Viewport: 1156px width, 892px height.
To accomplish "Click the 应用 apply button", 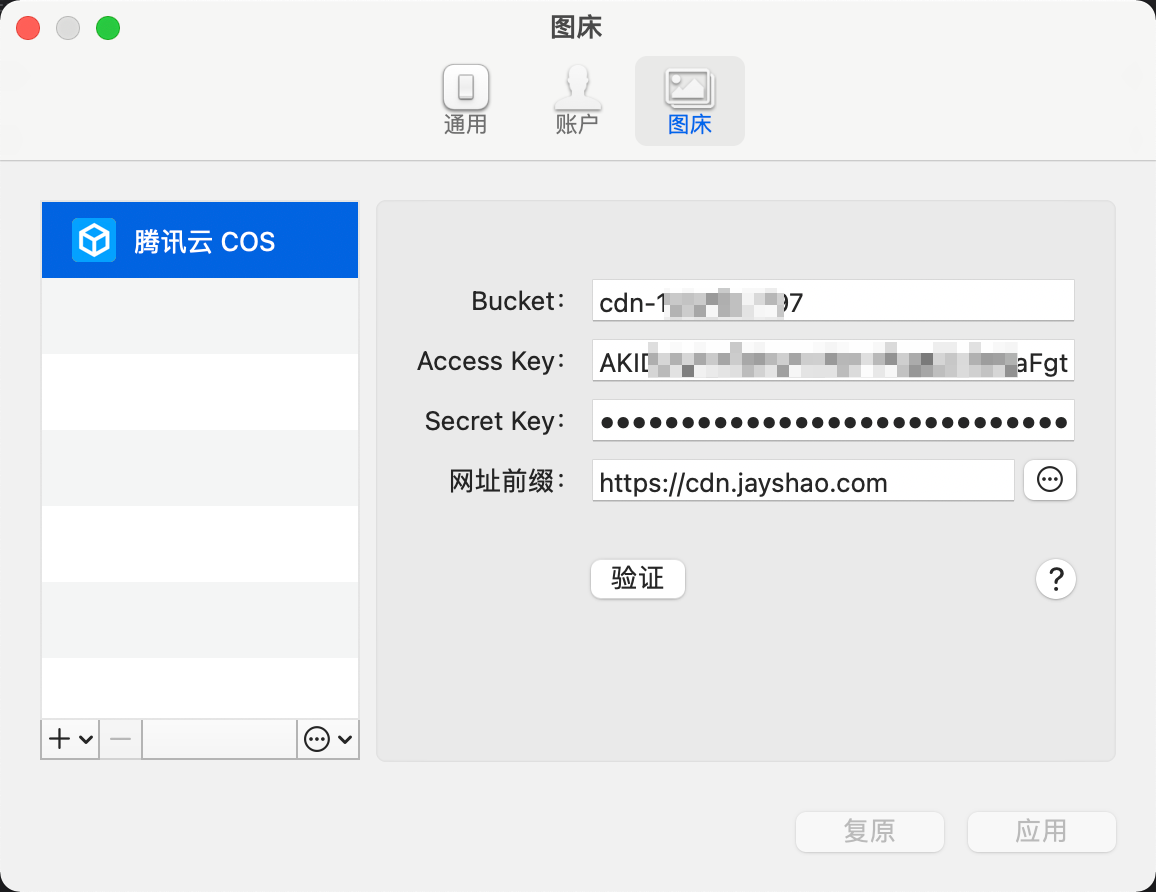I will (x=1041, y=831).
